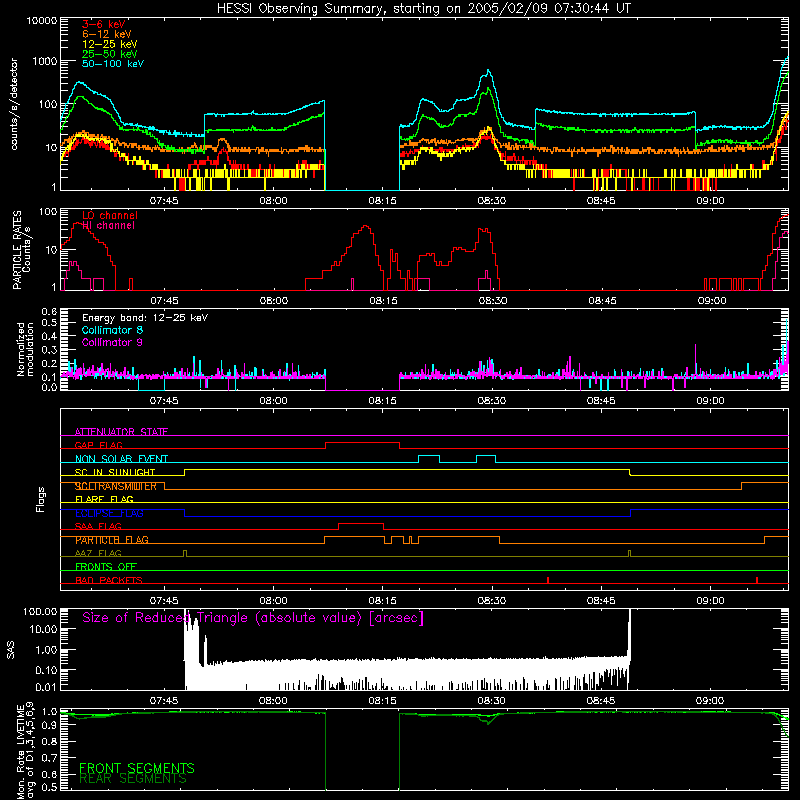
Task: Click the raised GAP FLAG segment near 08:10
Action: point(362,443)
